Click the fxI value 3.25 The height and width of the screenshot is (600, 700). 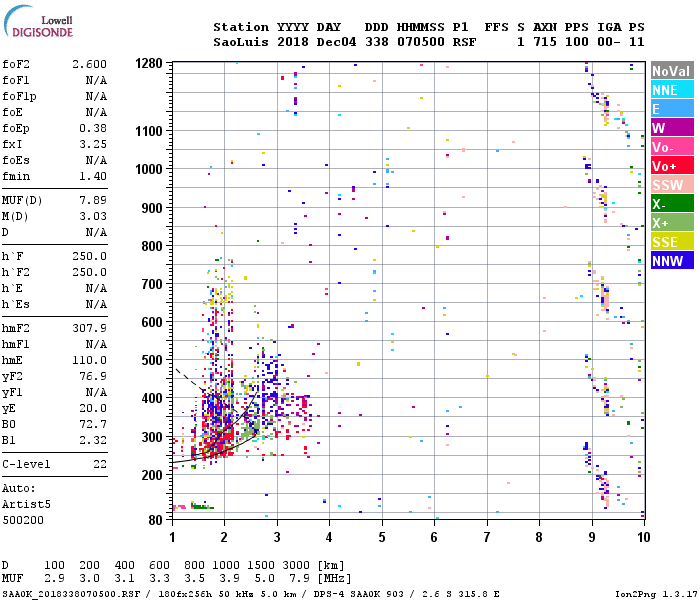click(x=93, y=144)
